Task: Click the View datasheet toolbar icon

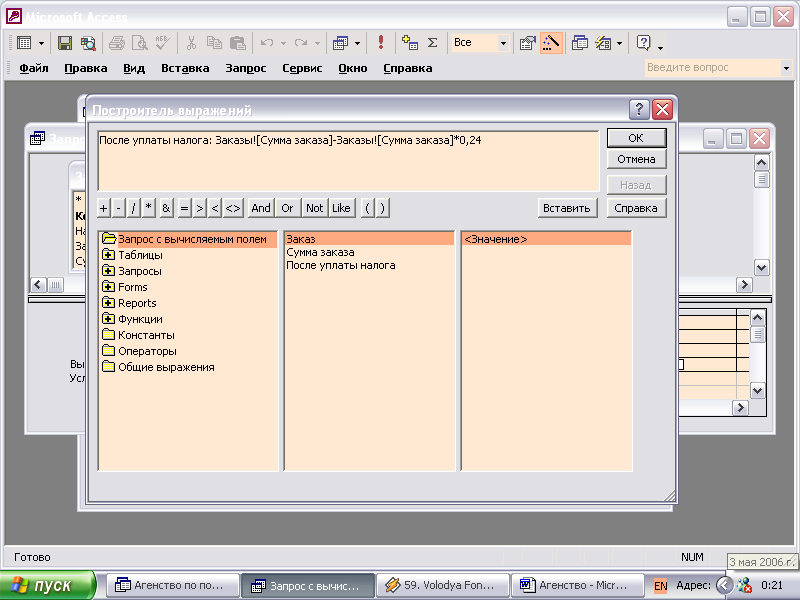Action: point(24,43)
